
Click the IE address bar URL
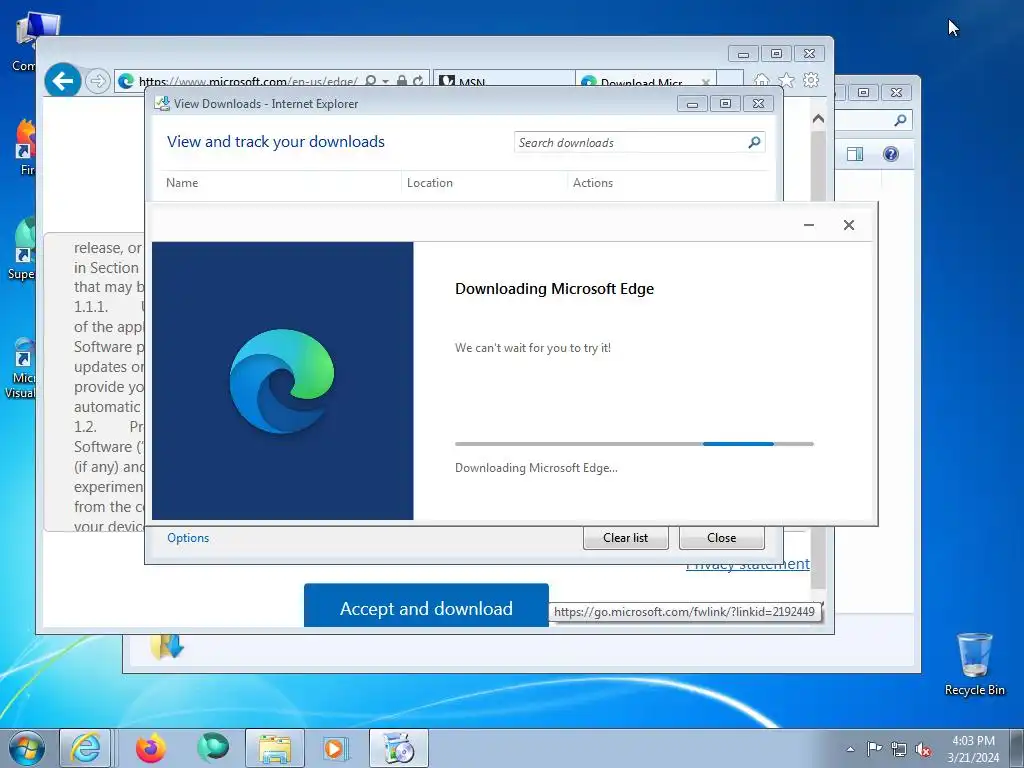pos(248,82)
